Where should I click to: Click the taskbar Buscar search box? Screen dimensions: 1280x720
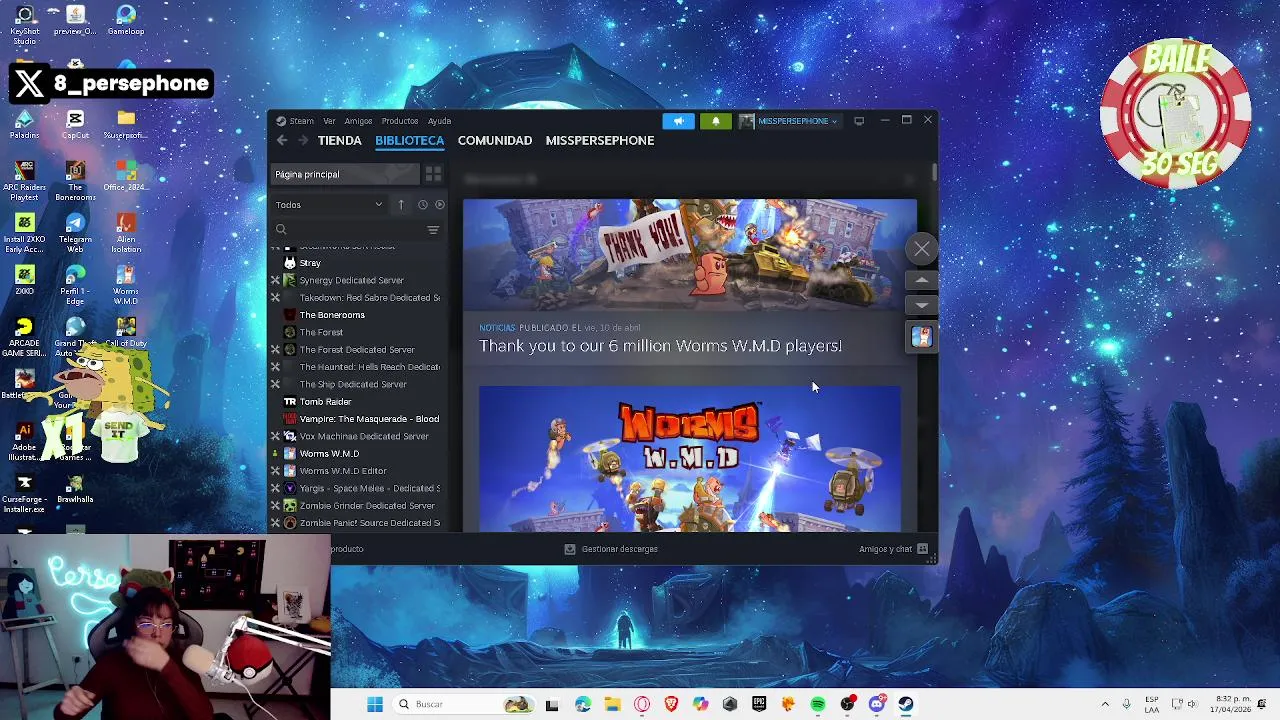(463, 704)
